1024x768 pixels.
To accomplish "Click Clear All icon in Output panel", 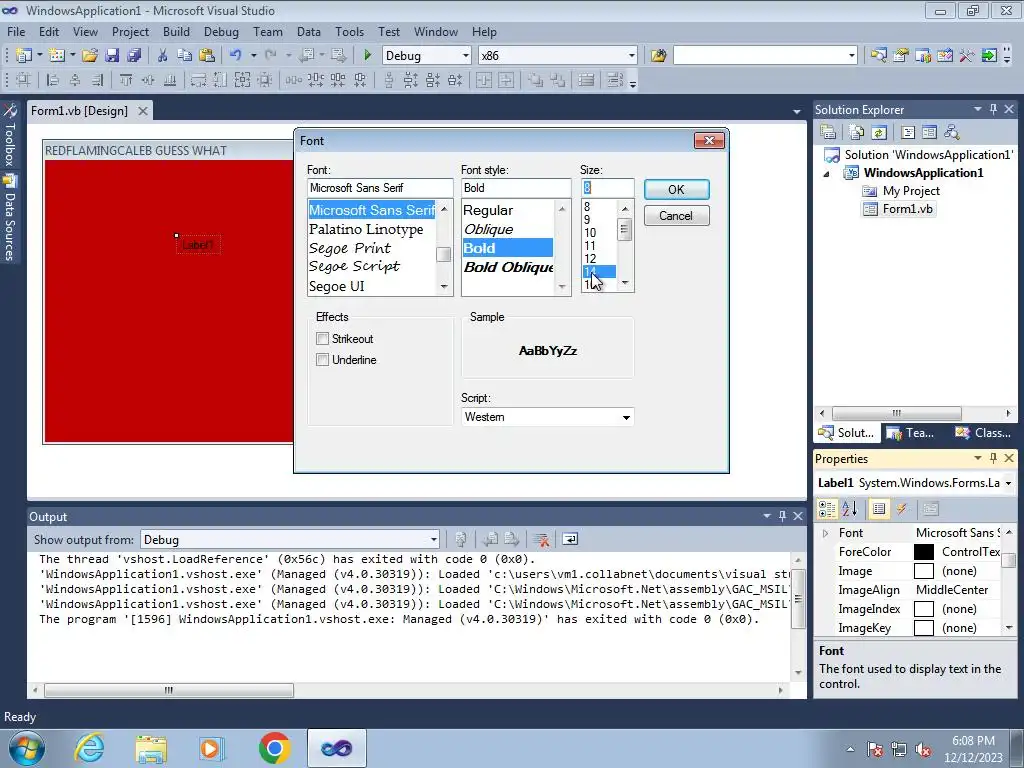I will pyautogui.click(x=541, y=539).
